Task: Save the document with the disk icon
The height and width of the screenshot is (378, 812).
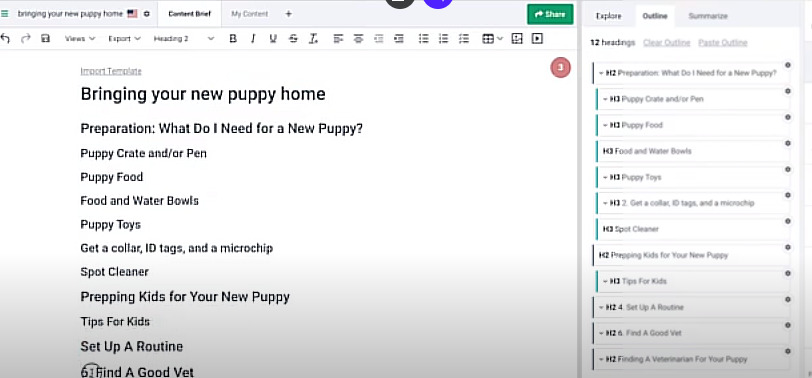Action: click(45, 38)
